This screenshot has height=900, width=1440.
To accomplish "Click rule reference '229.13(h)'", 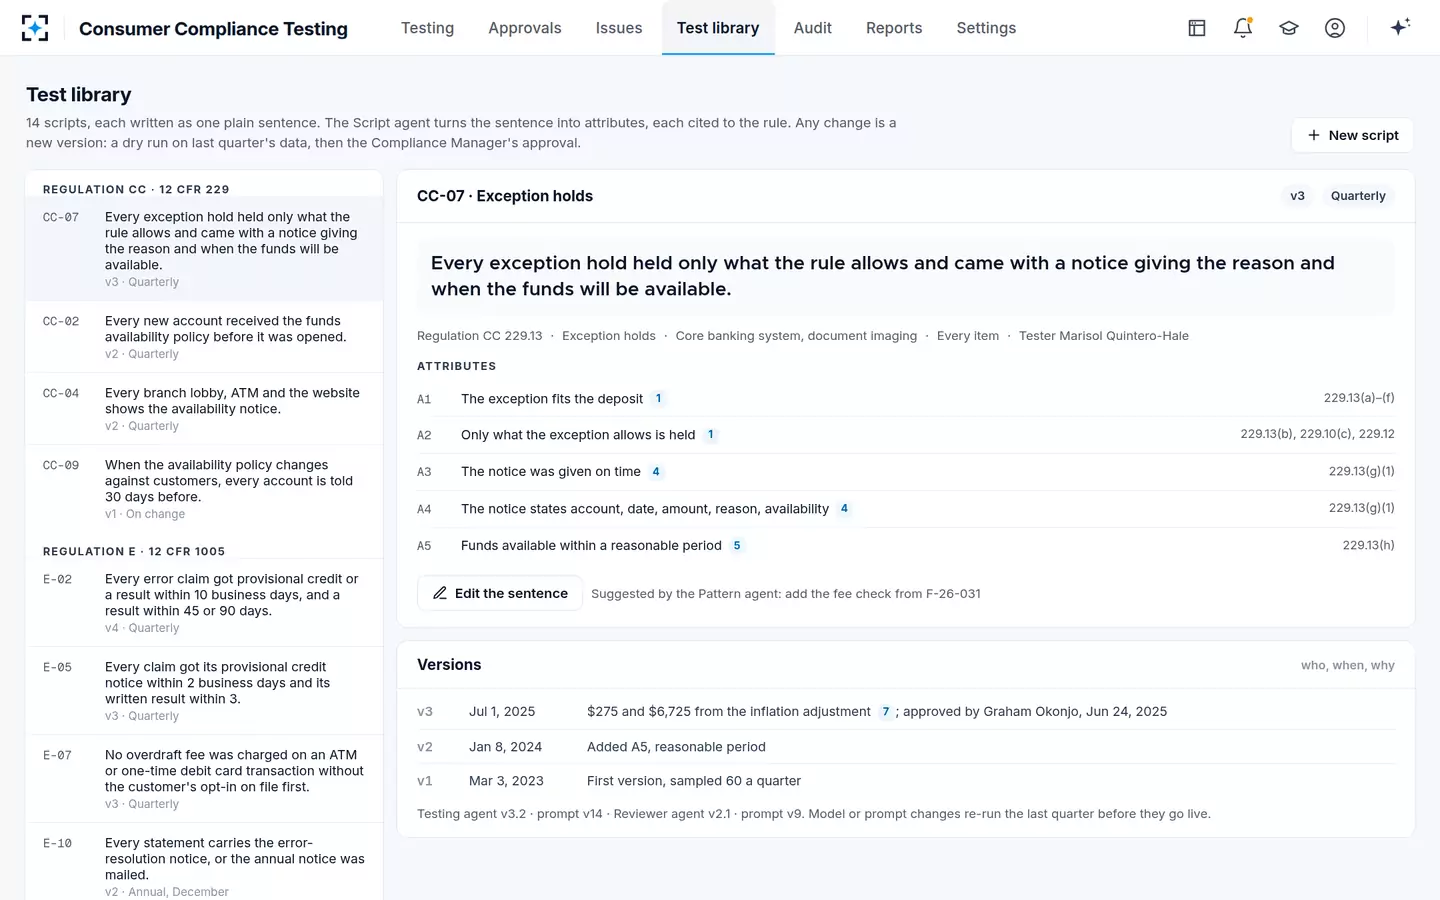I will [x=1368, y=545].
